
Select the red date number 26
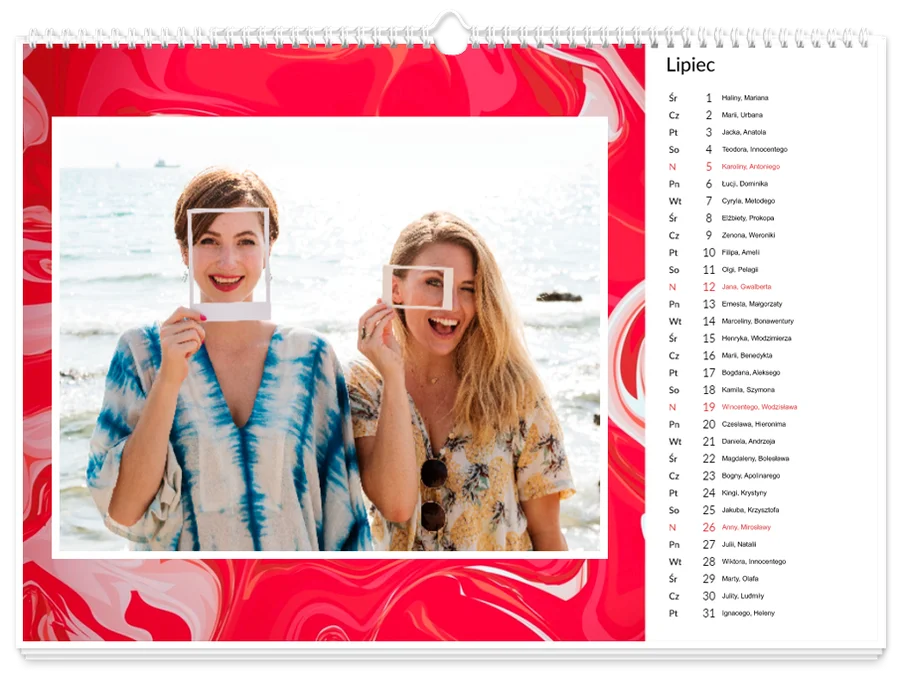(x=709, y=528)
